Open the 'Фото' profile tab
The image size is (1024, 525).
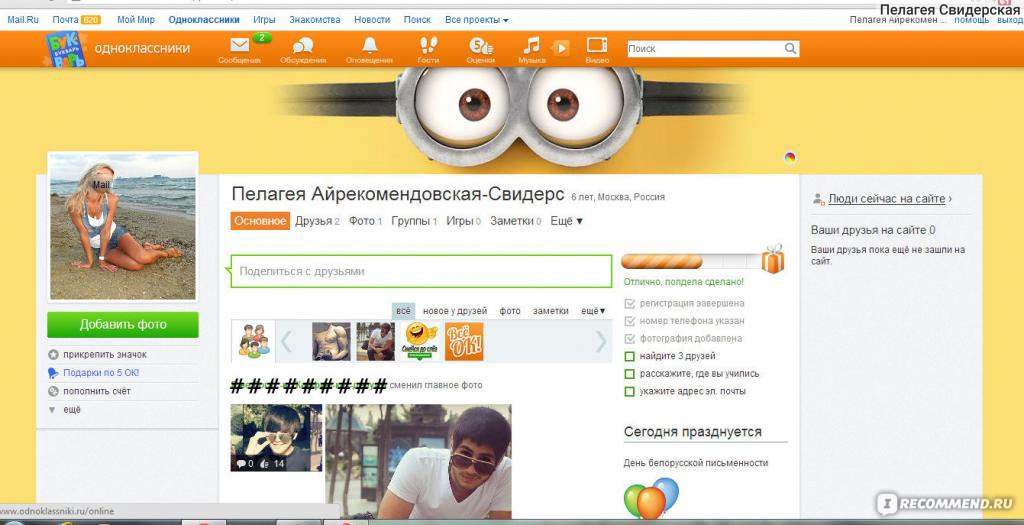coord(366,221)
